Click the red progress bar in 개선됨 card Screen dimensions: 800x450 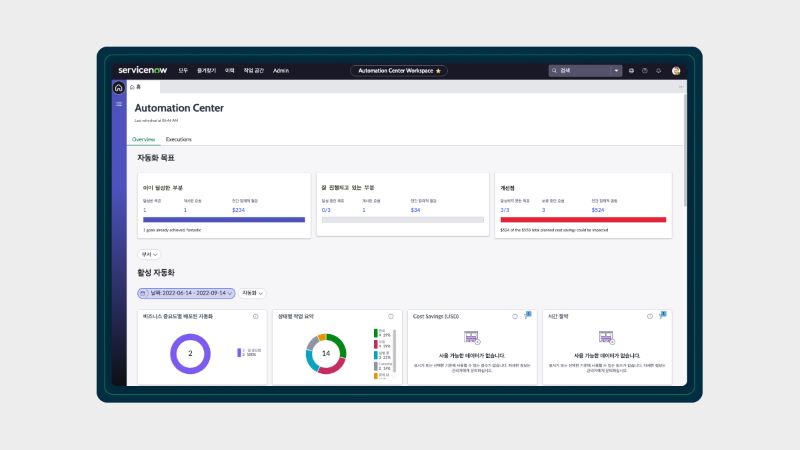coord(582,219)
